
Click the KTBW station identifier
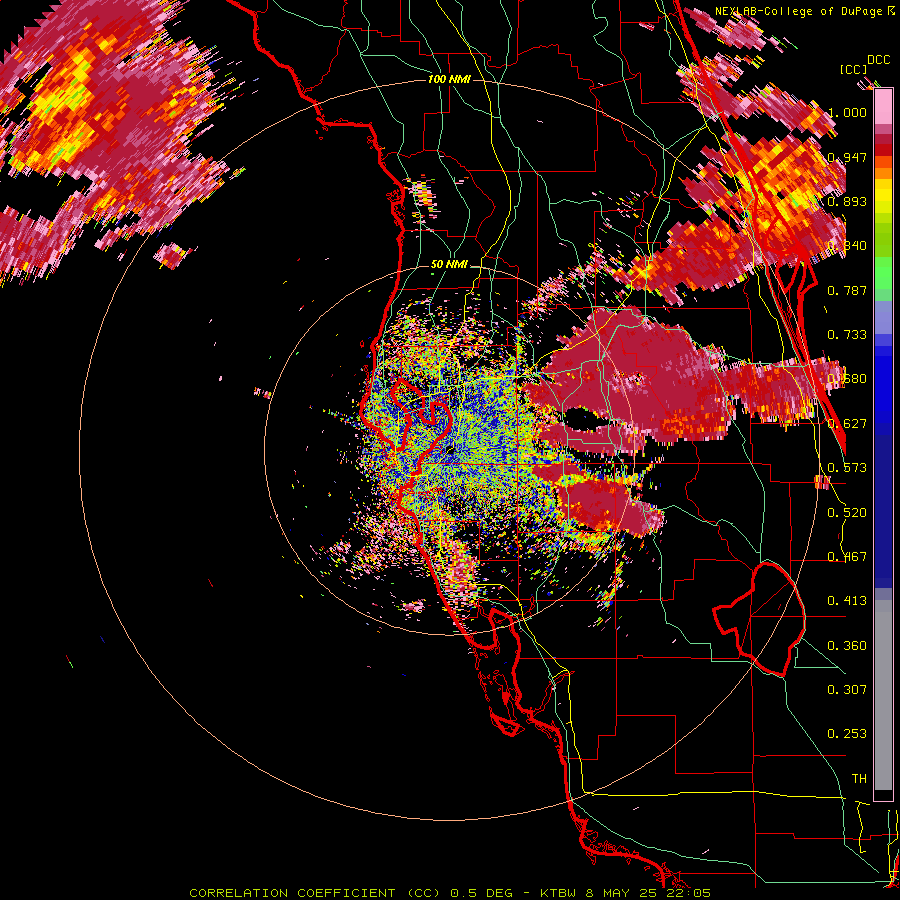pyautogui.click(x=559, y=893)
